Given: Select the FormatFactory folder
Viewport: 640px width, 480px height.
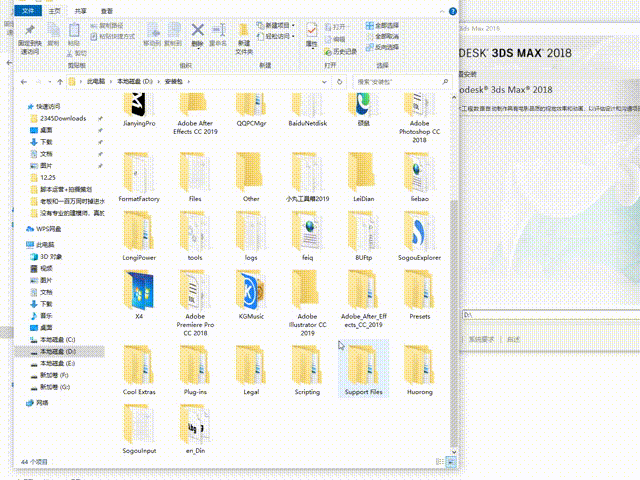Looking at the screenshot, I should coord(139,177).
